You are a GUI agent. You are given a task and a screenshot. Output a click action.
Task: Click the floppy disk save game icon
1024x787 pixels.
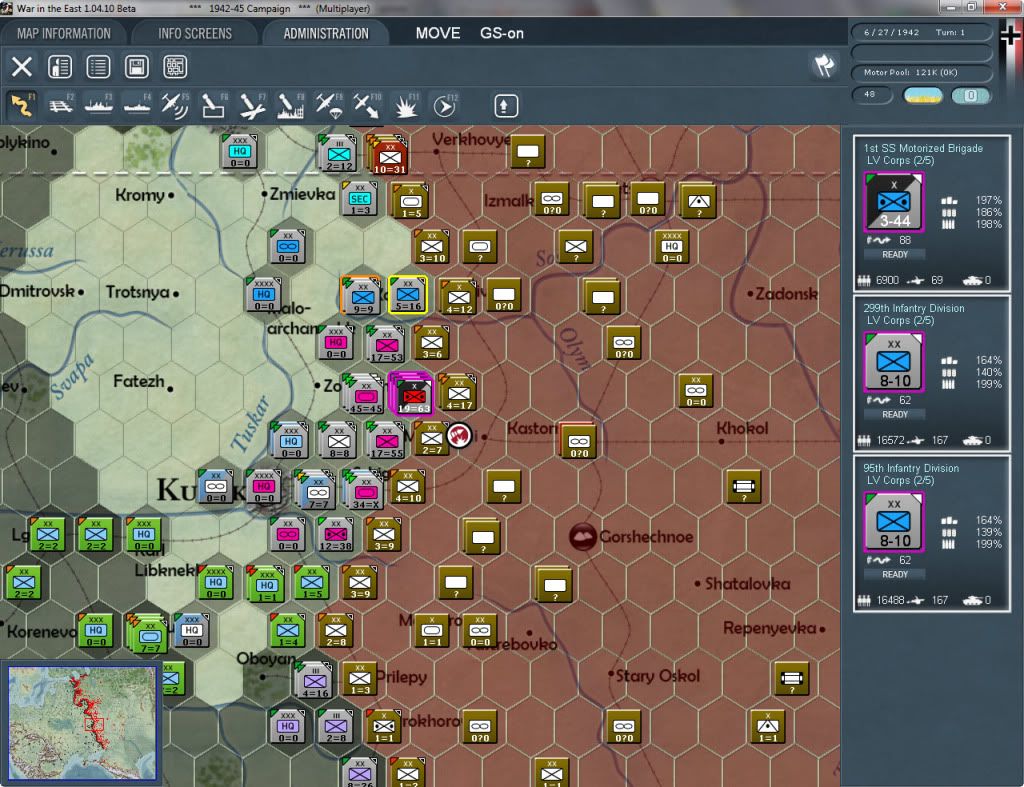(136, 67)
